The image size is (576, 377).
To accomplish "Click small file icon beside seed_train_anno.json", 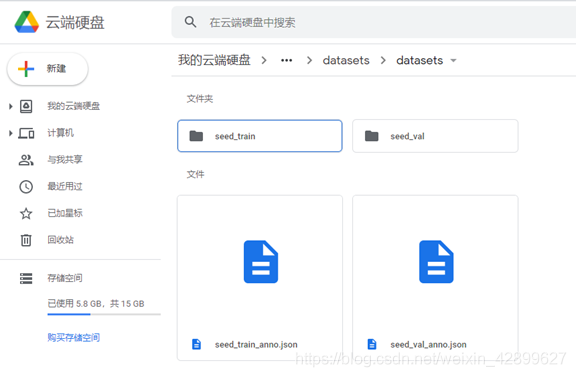I will tap(197, 344).
